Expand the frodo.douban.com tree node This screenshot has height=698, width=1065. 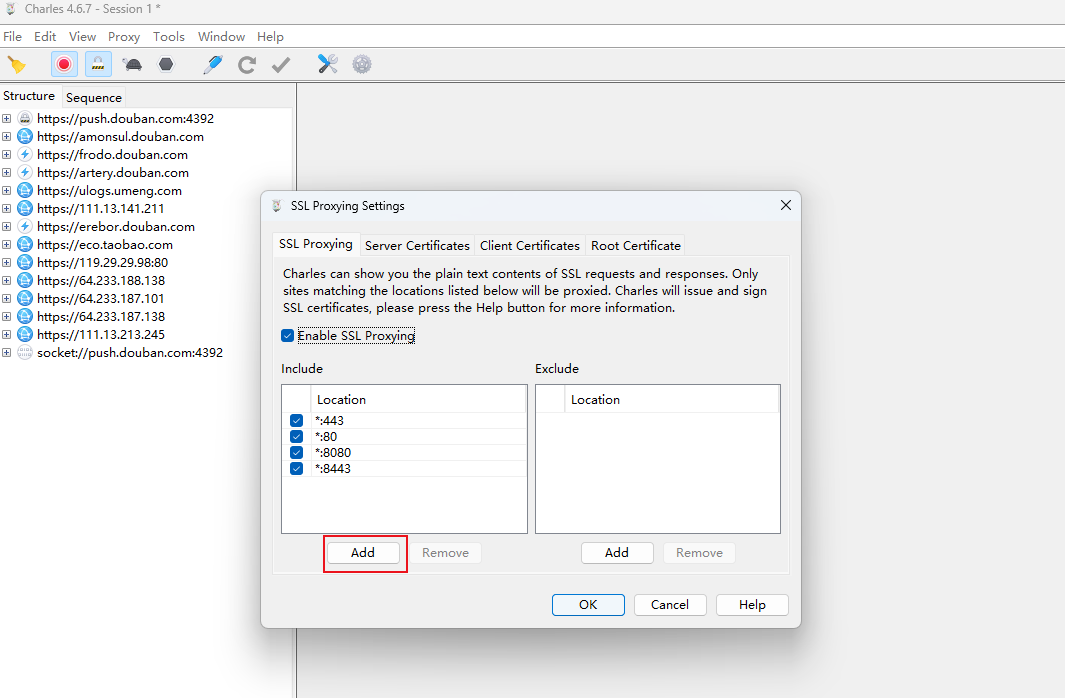tap(7, 154)
